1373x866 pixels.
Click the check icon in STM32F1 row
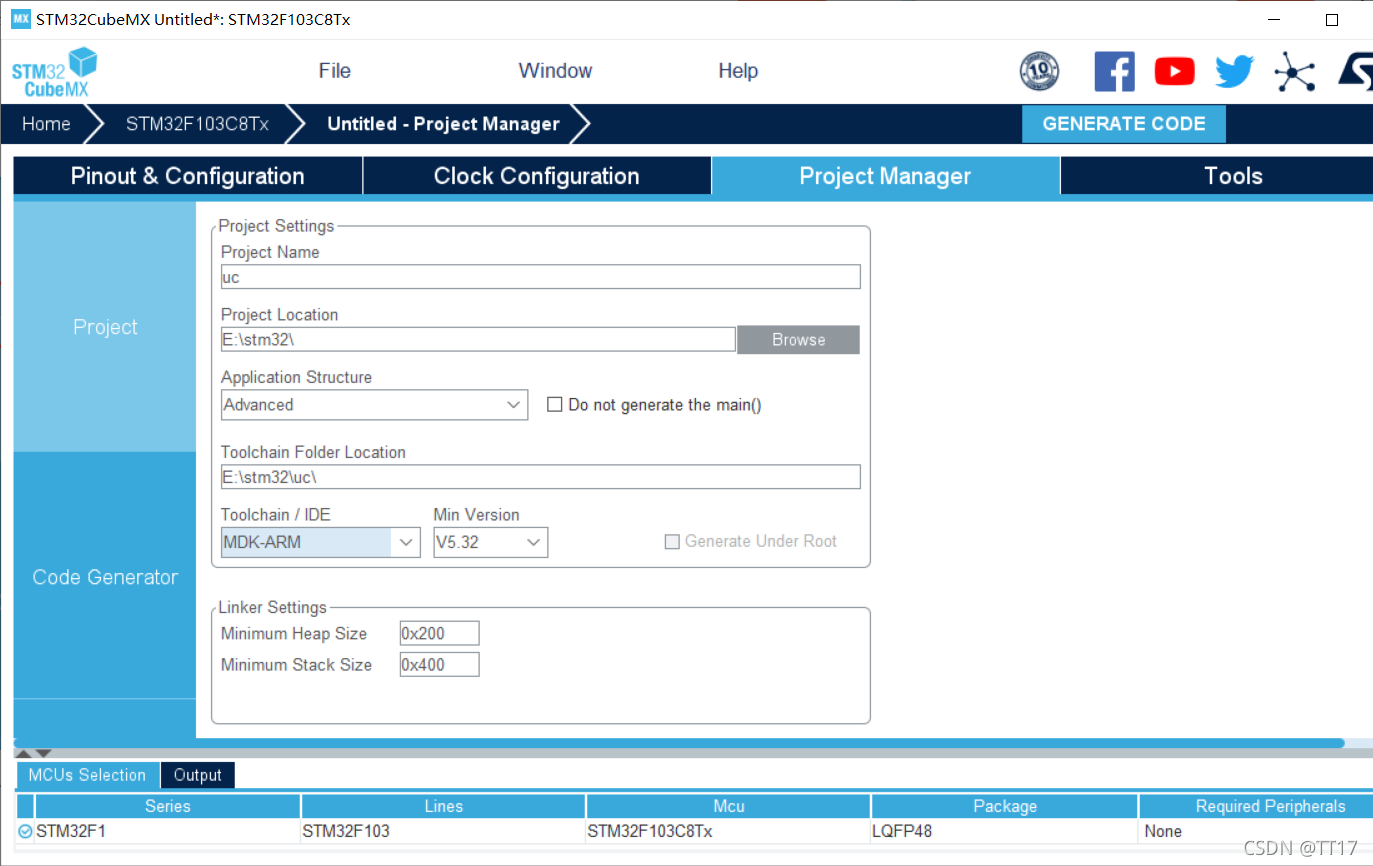pyautogui.click(x=25, y=831)
